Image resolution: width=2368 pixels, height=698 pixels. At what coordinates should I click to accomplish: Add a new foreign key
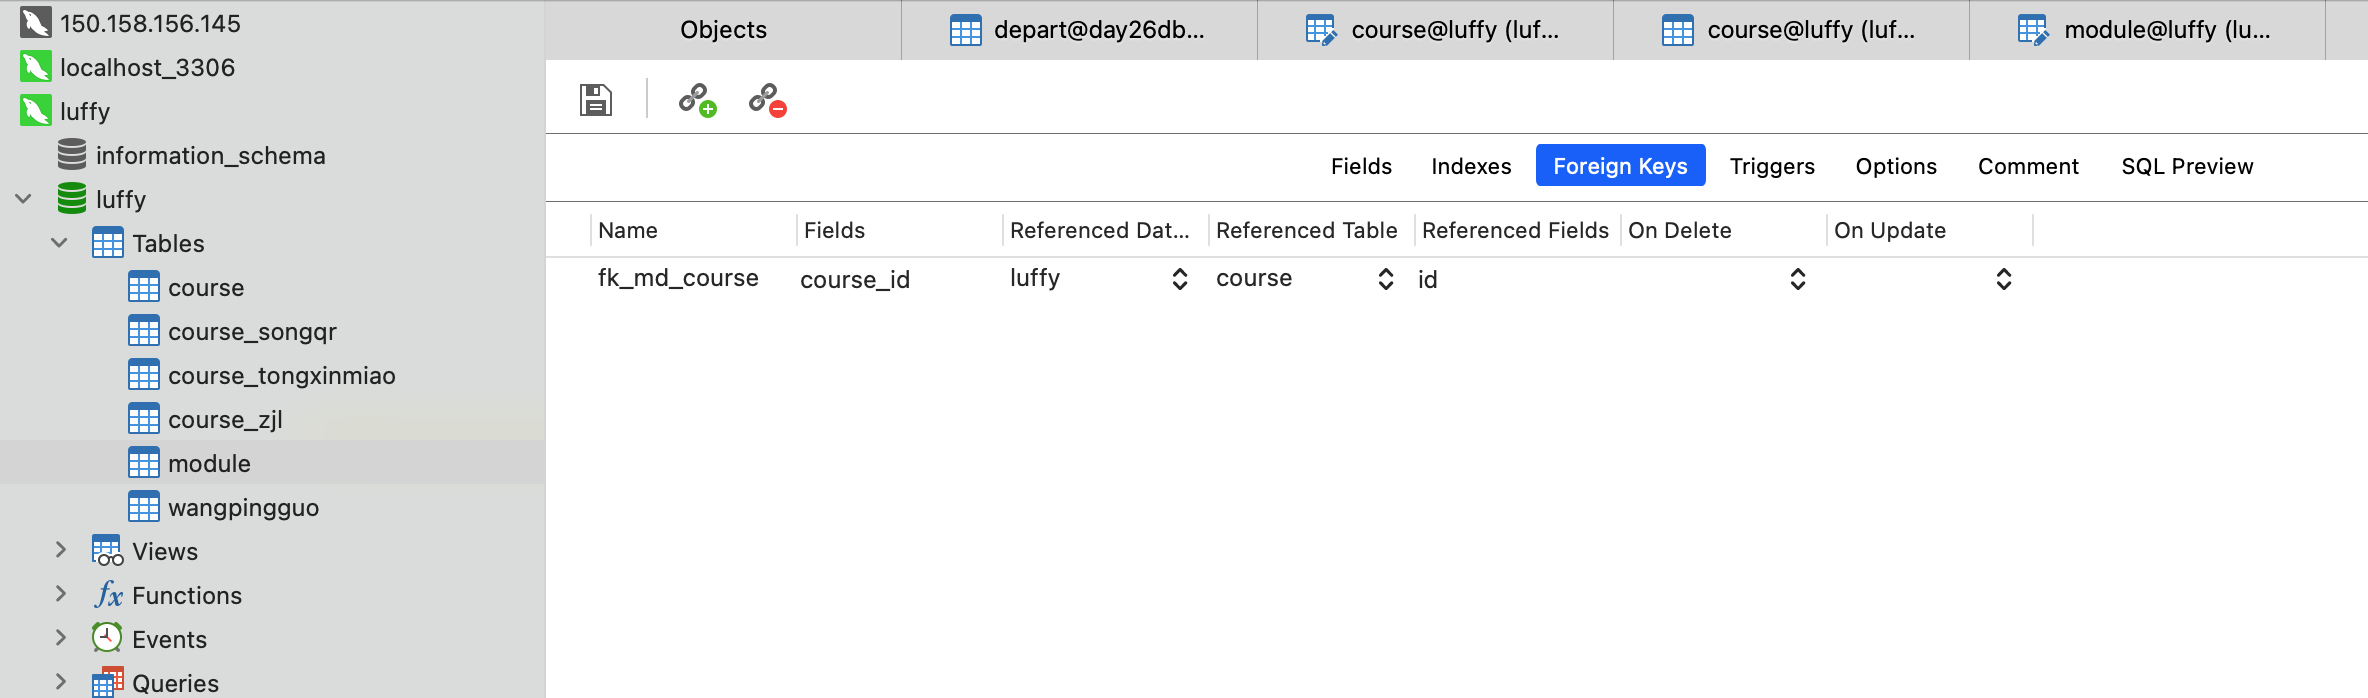coord(697,100)
